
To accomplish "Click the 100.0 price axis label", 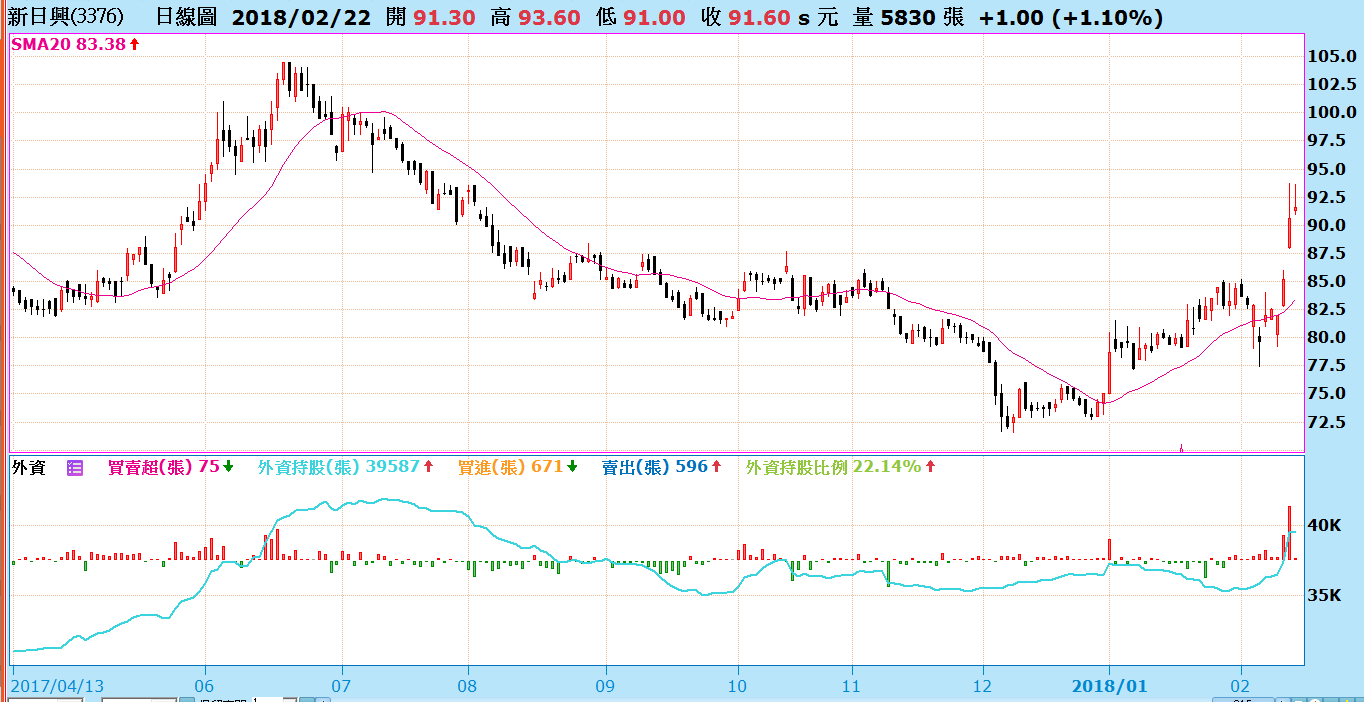I will click(1331, 113).
